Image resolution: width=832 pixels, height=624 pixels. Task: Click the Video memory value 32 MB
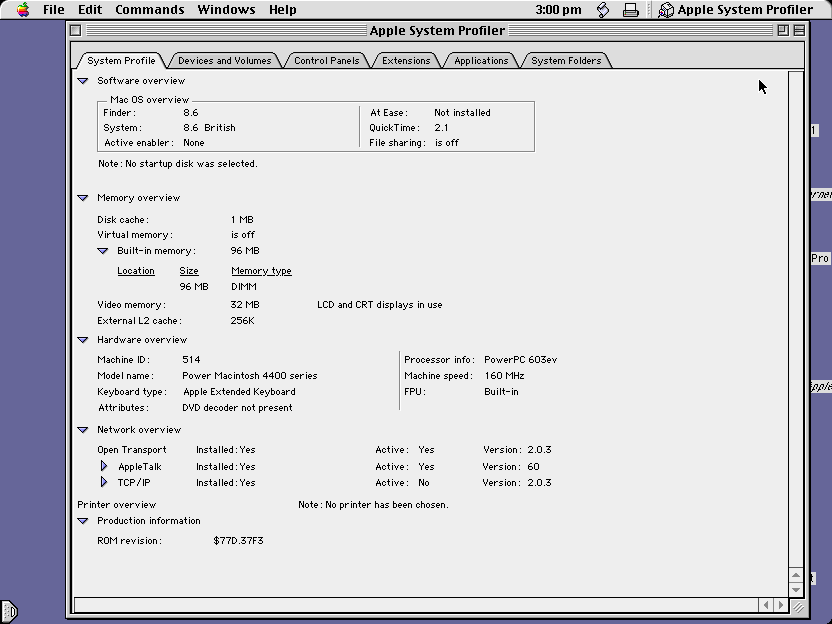pyautogui.click(x=245, y=305)
